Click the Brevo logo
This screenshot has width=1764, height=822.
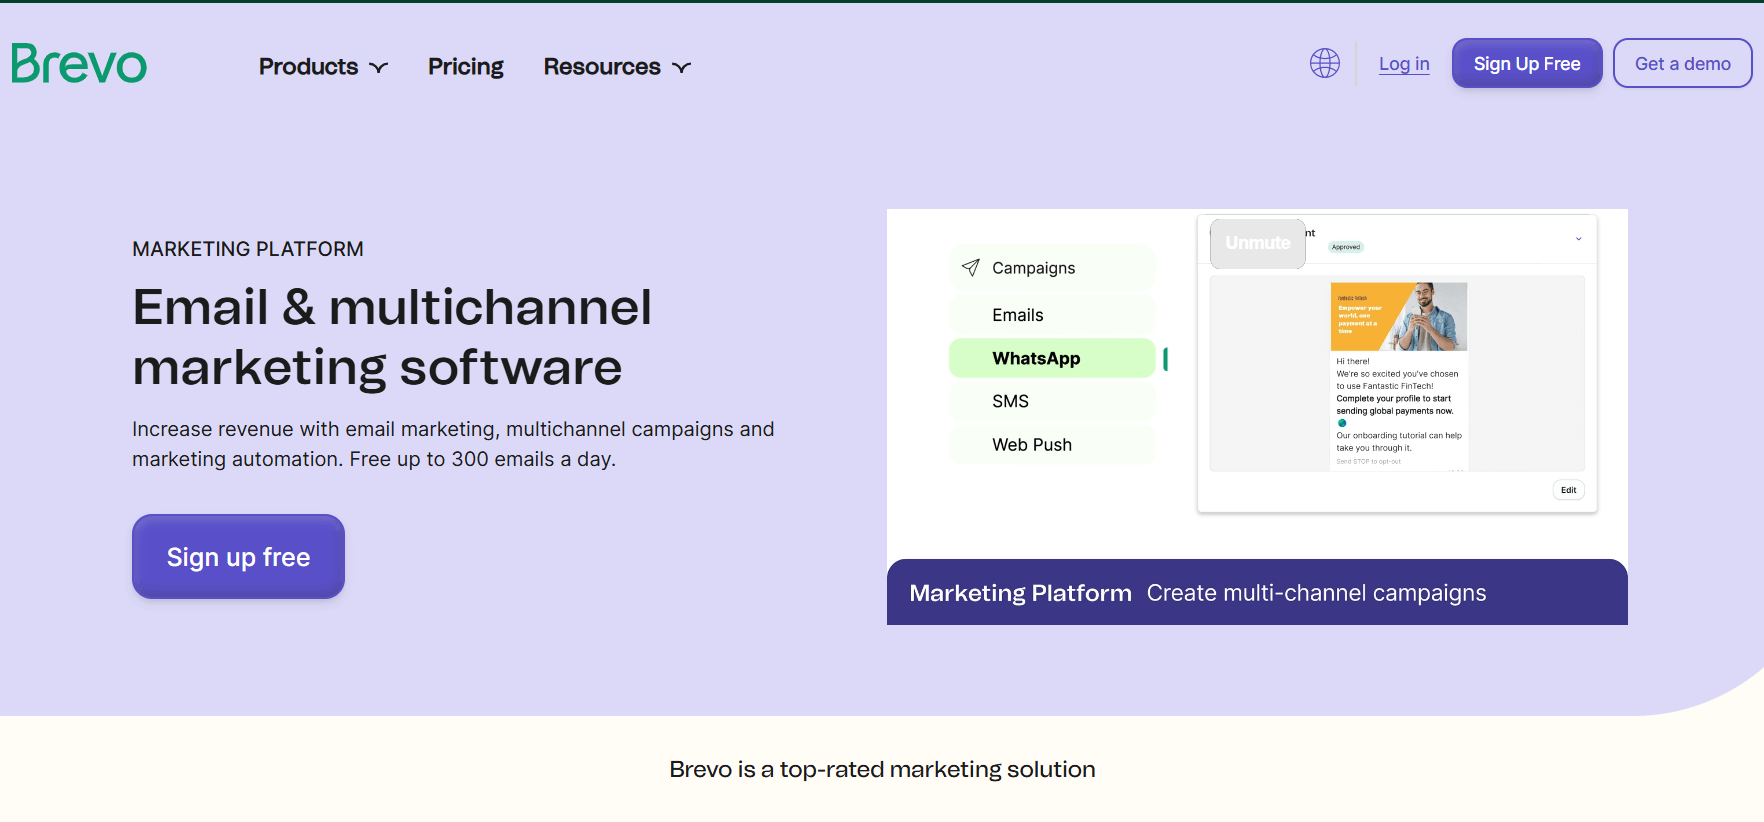(79, 64)
